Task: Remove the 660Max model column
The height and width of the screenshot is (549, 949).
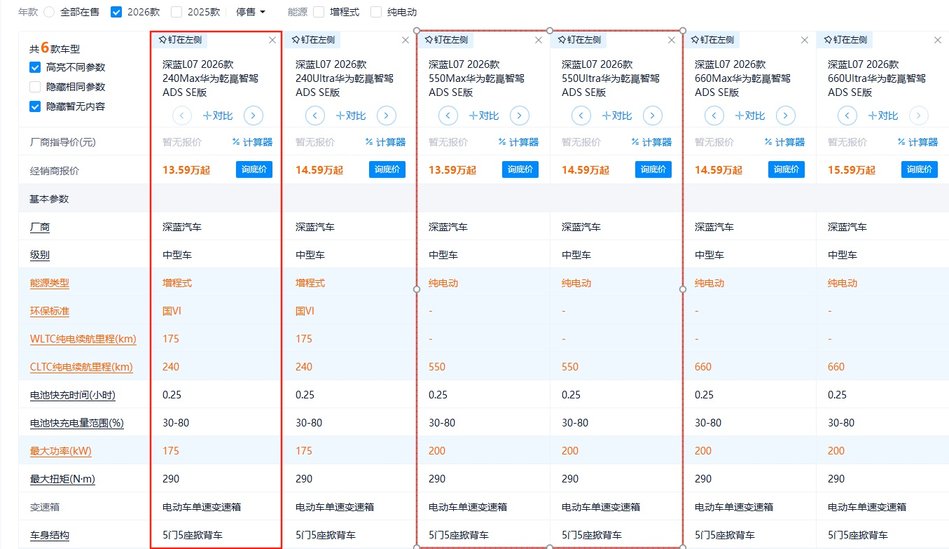Action: 804,40
